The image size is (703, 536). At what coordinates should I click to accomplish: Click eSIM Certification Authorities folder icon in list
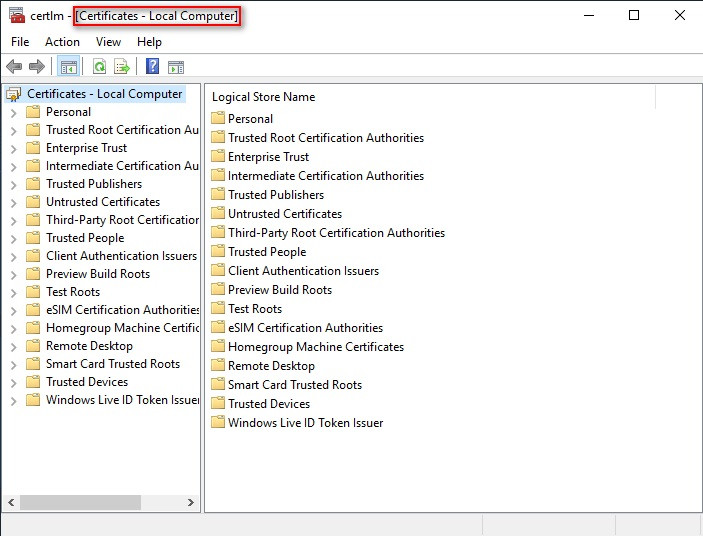[218, 327]
